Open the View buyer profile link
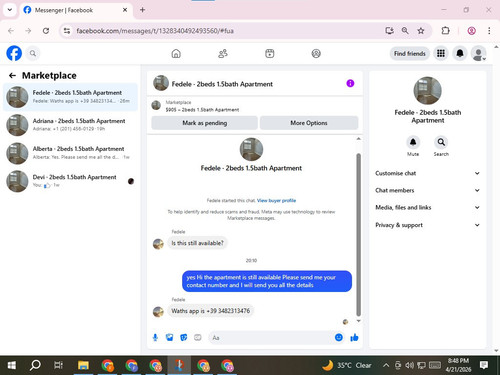 pyautogui.click(x=276, y=200)
